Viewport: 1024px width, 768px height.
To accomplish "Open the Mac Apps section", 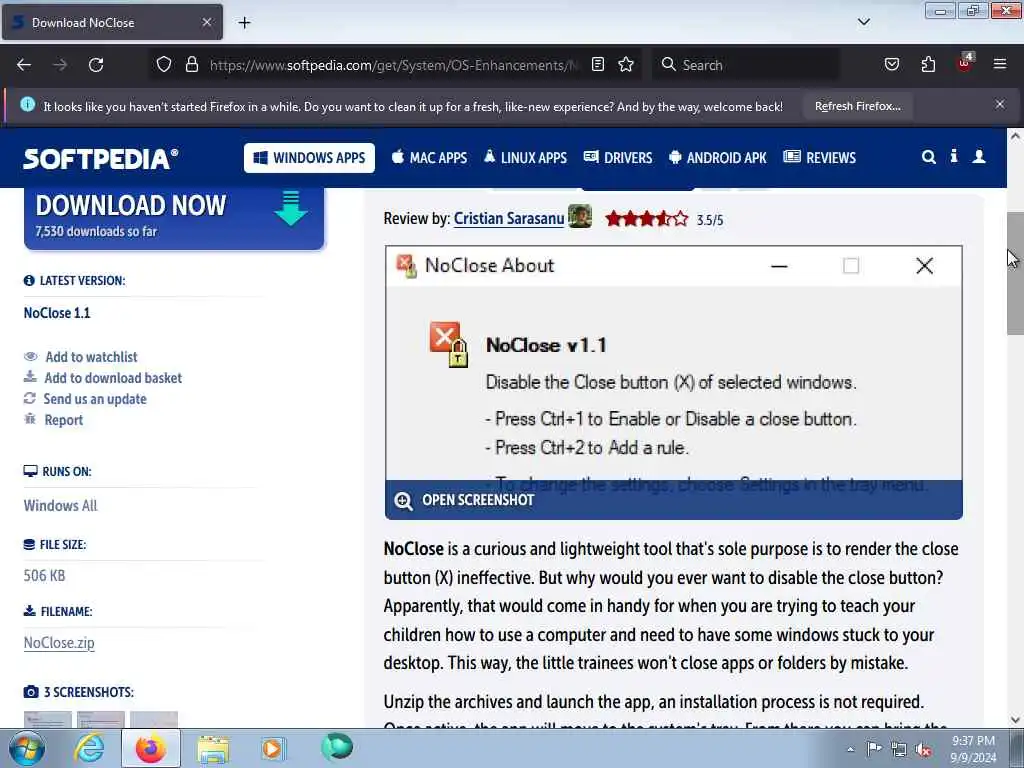I will [429, 158].
